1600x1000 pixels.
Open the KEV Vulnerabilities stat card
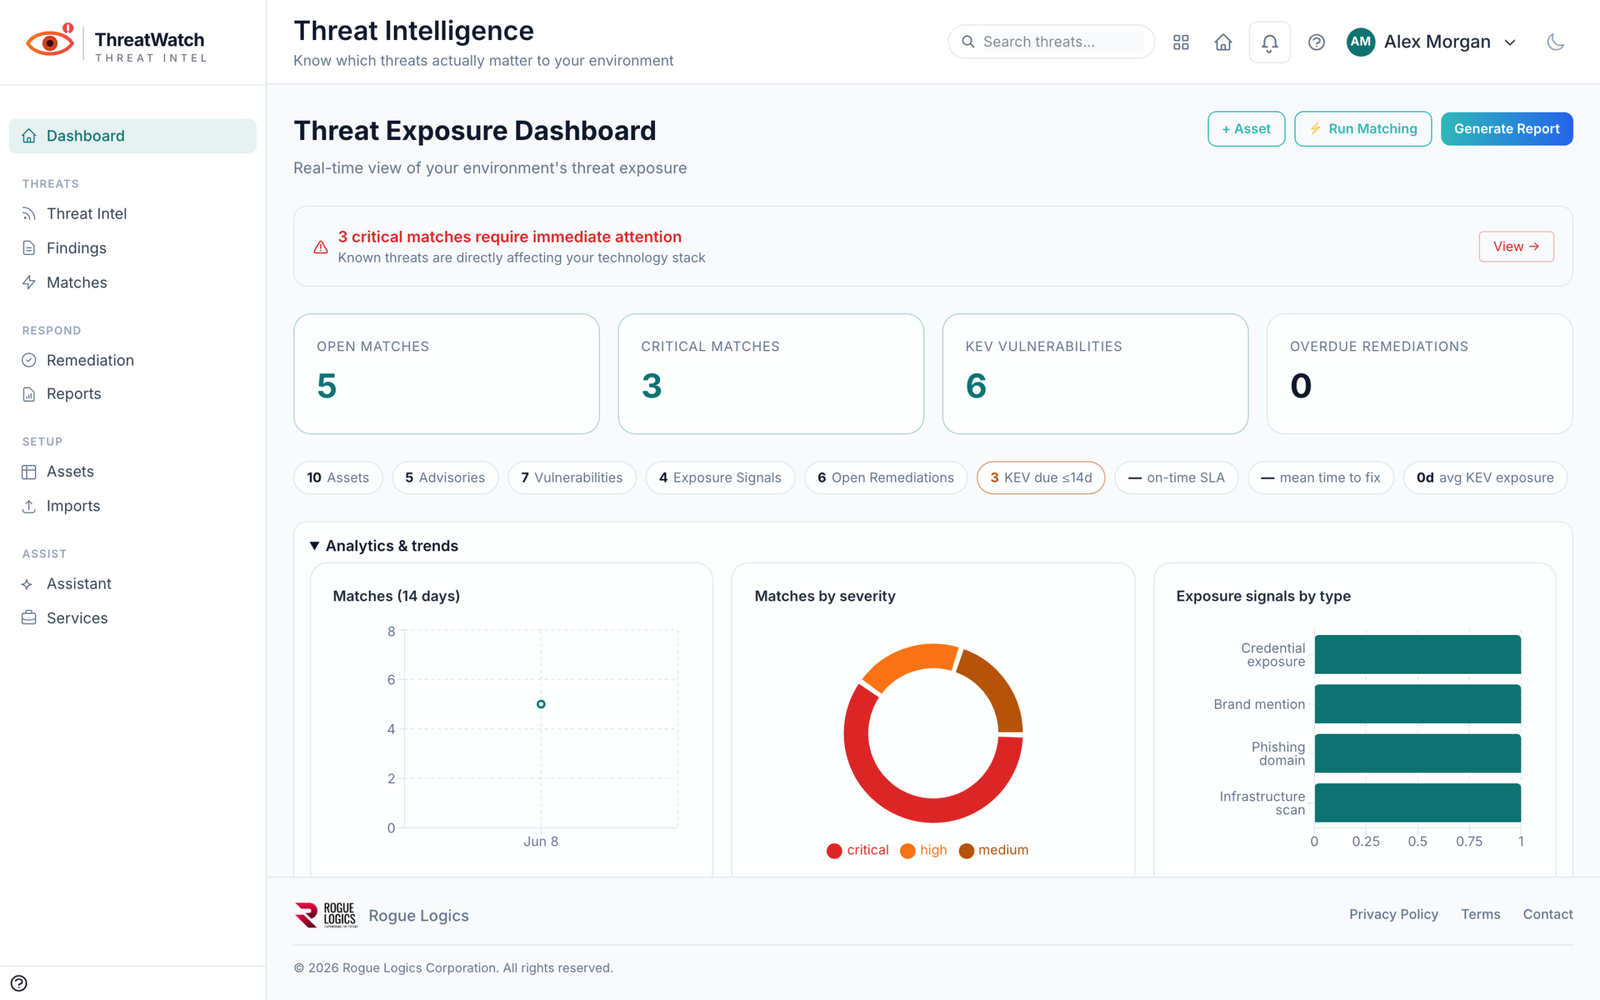[1095, 374]
